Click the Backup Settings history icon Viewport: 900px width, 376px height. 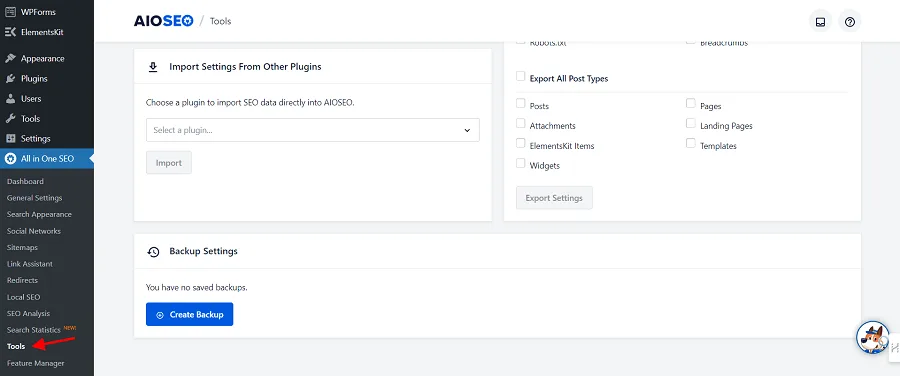[x=153, y=252]
